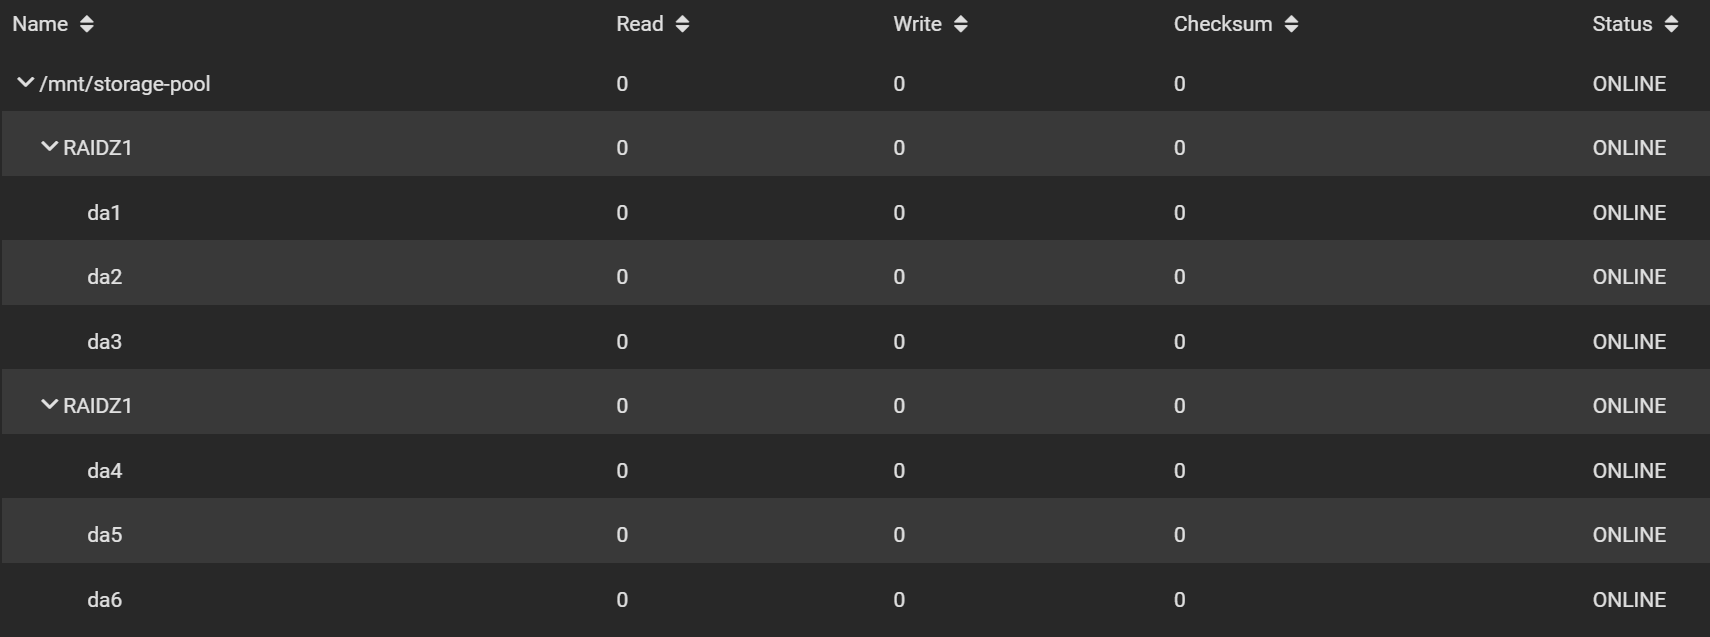Screen dimensions: 1710x637
Task: Select disk da5 in the list
Action: pos(104,535)
